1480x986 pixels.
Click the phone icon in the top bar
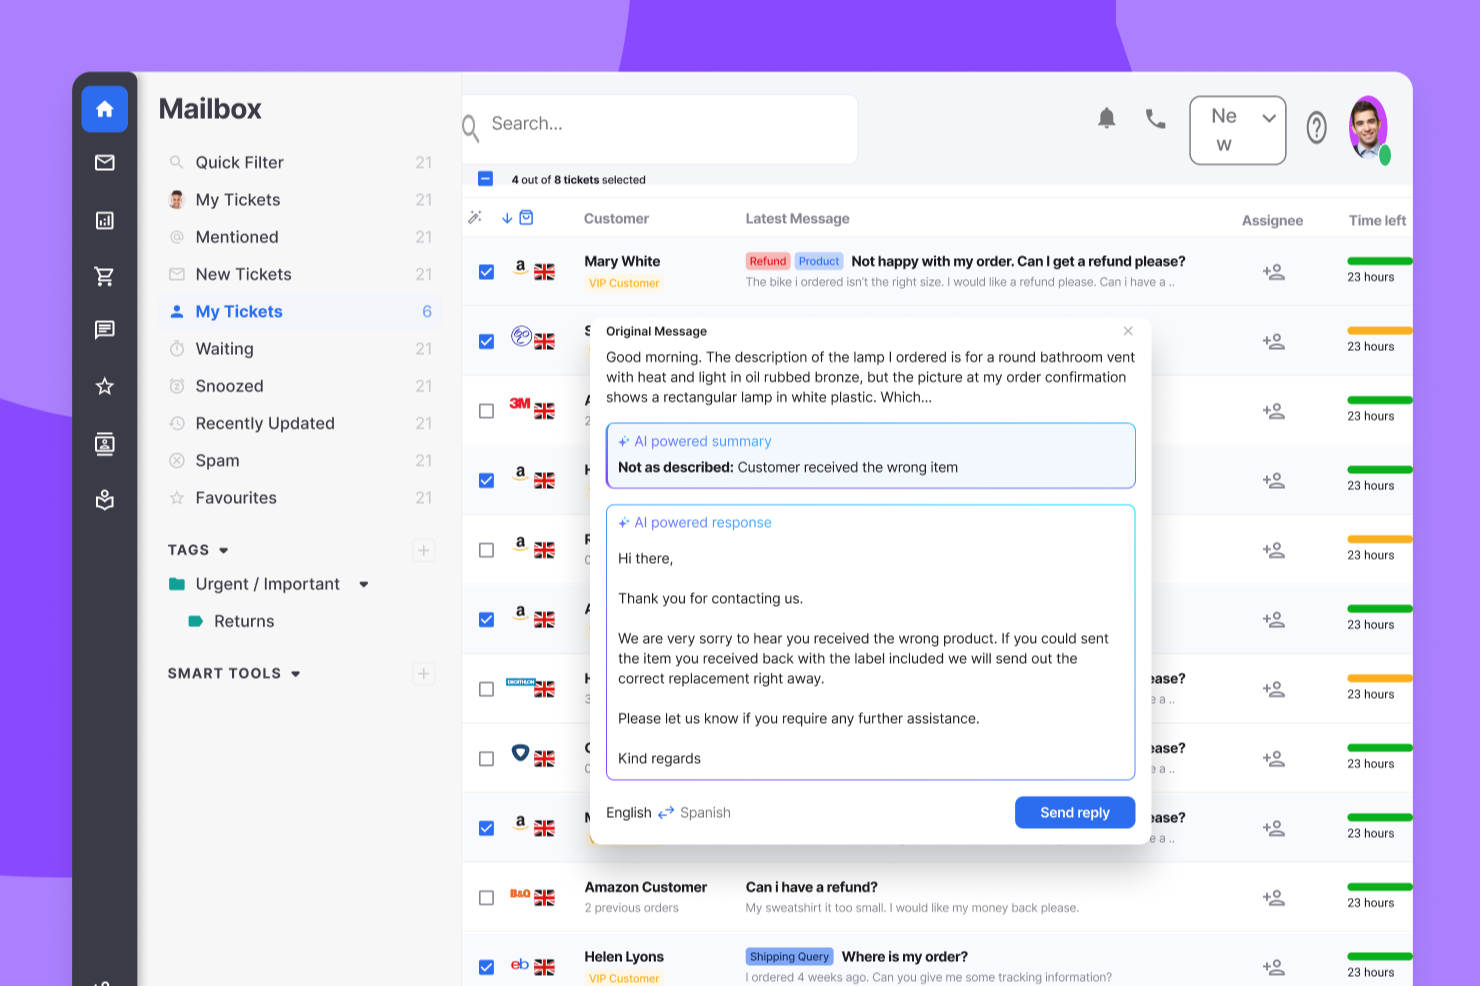click(x=1155, y=117)
